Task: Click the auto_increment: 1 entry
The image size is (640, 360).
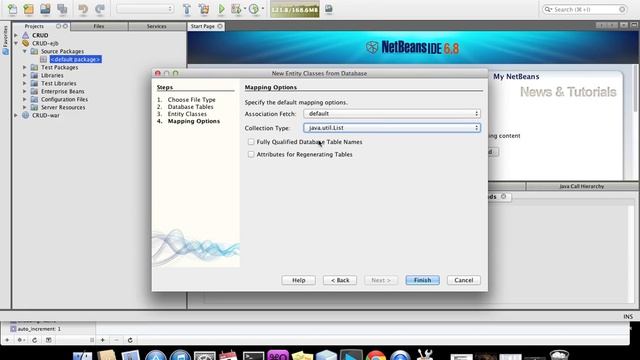Action: pyautogui.click(x=39, y=329)
